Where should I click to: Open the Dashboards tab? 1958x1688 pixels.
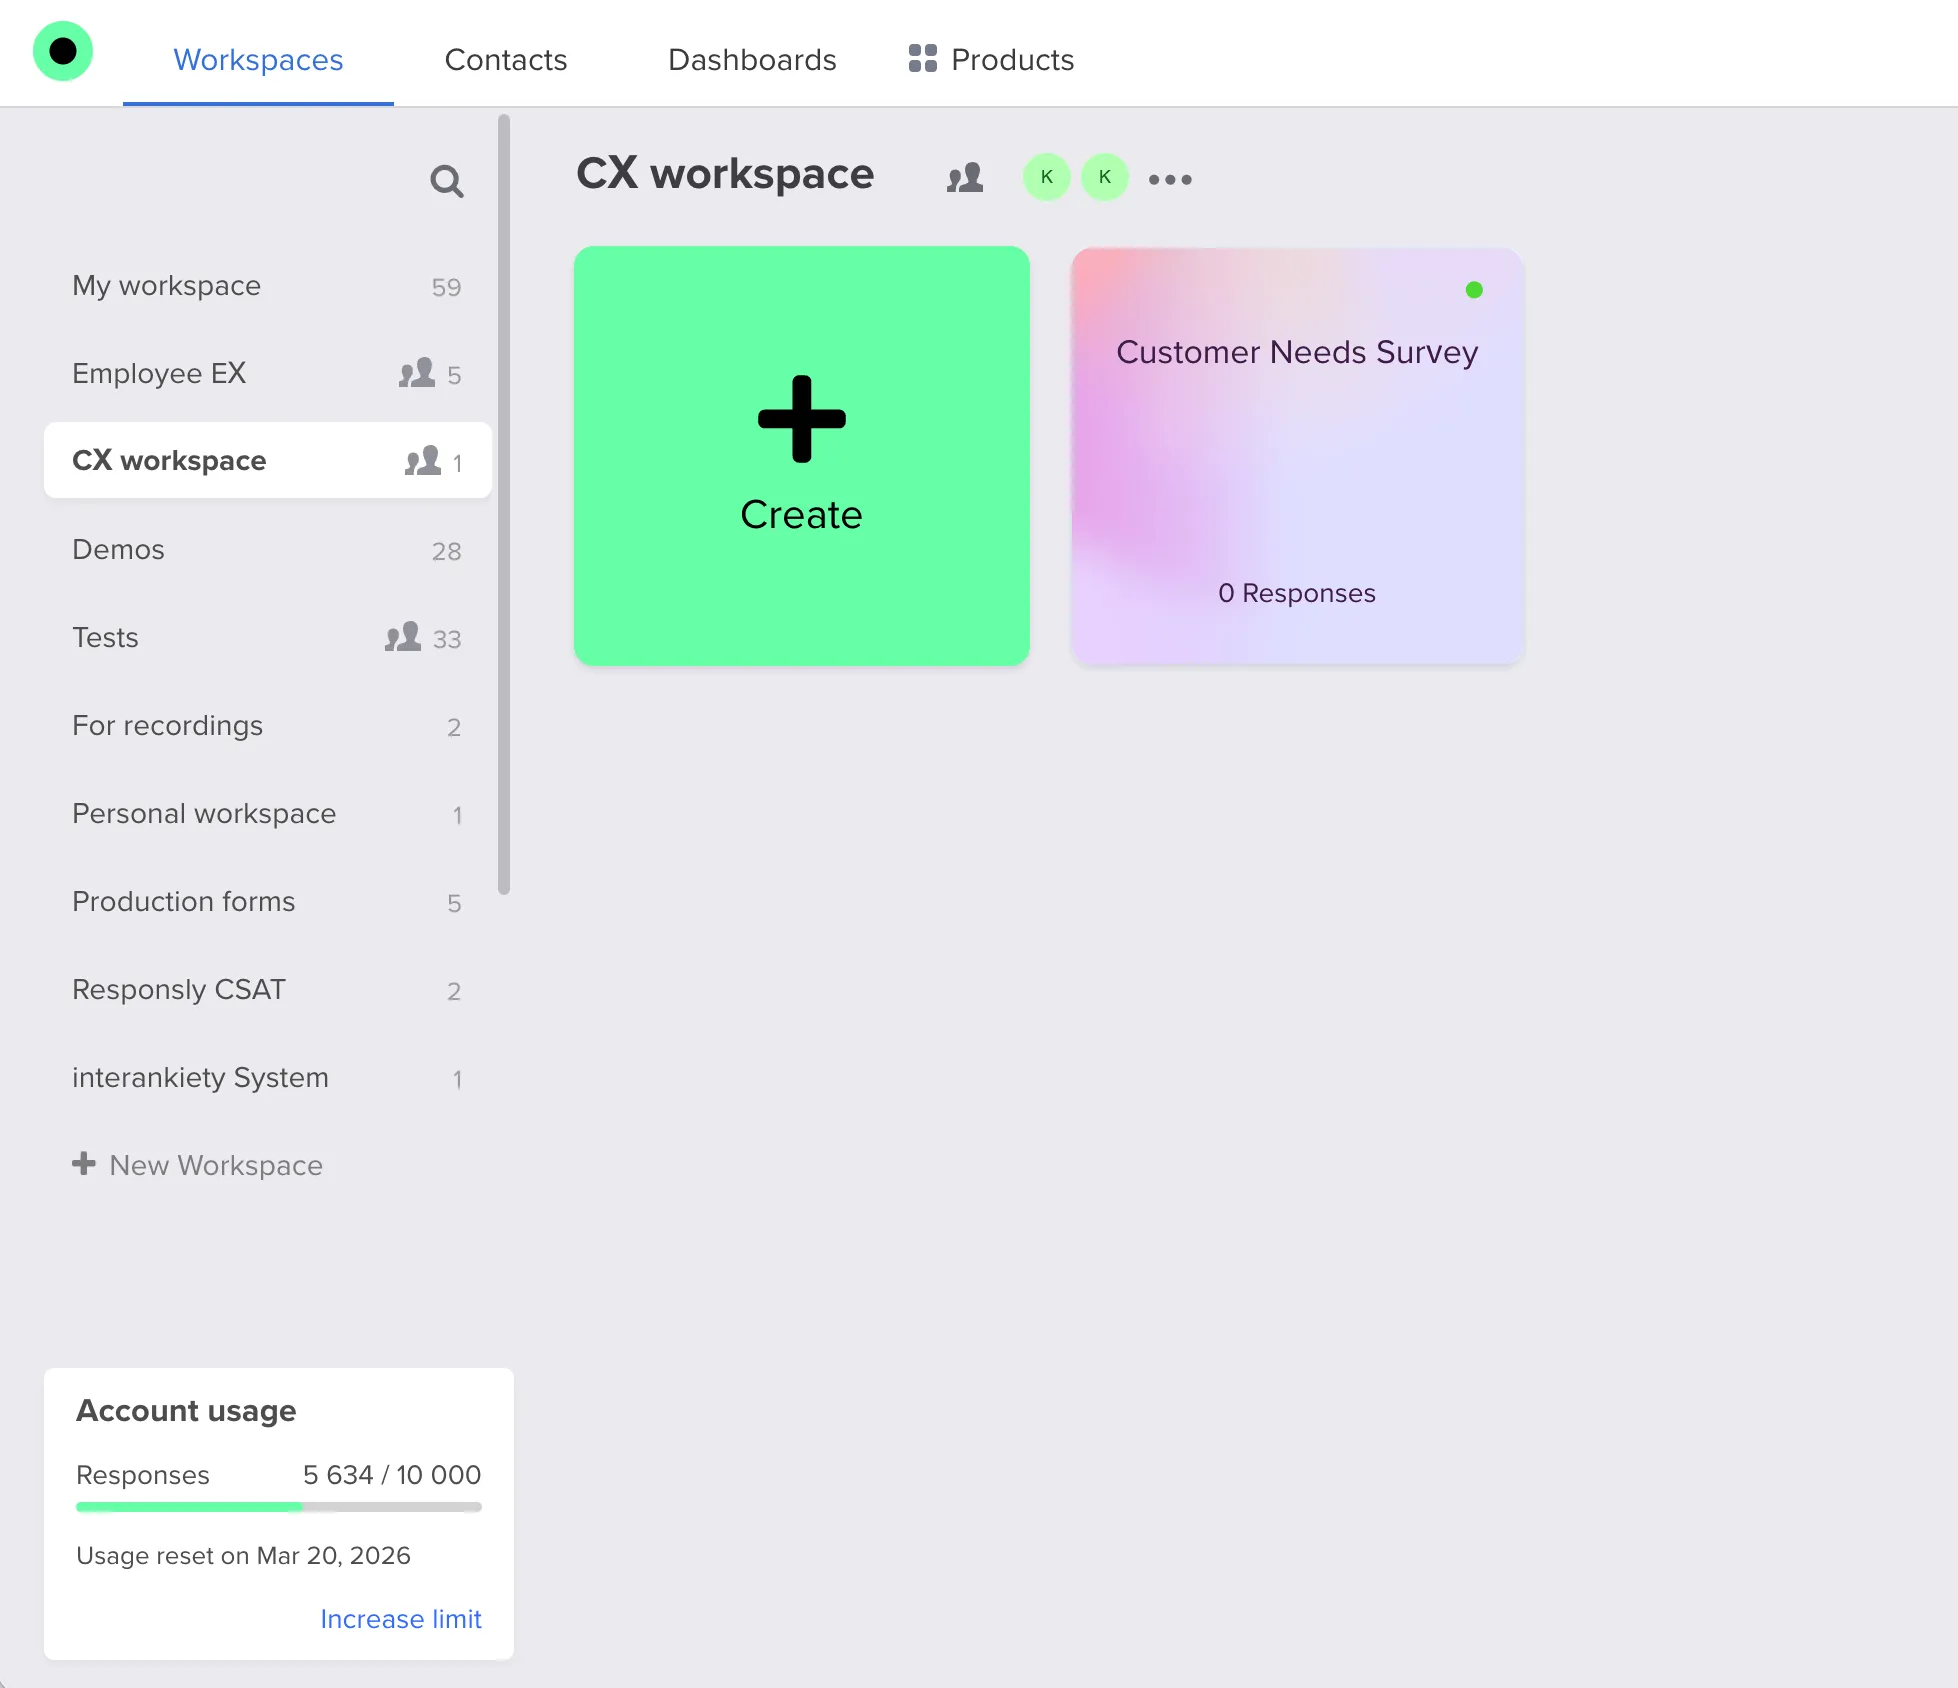click(752, 59)
